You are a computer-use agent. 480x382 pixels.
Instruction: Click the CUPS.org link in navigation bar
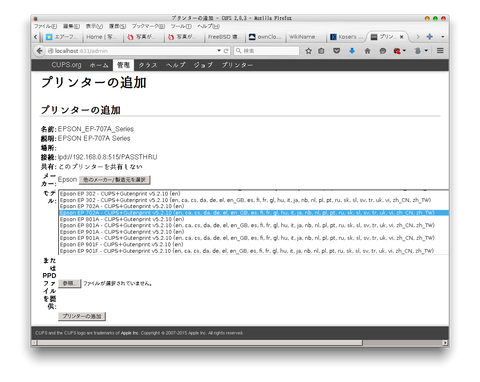[x=66, y=65]
